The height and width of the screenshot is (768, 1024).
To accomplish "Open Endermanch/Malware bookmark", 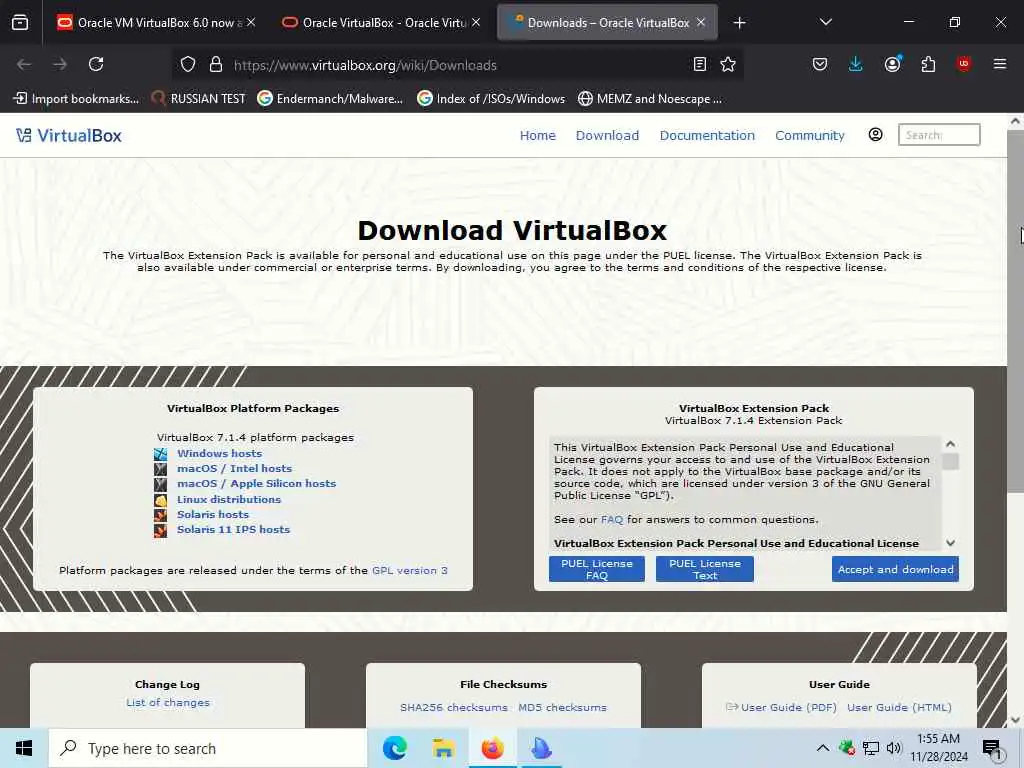I will pyautogui.click(x=330, y=99).
